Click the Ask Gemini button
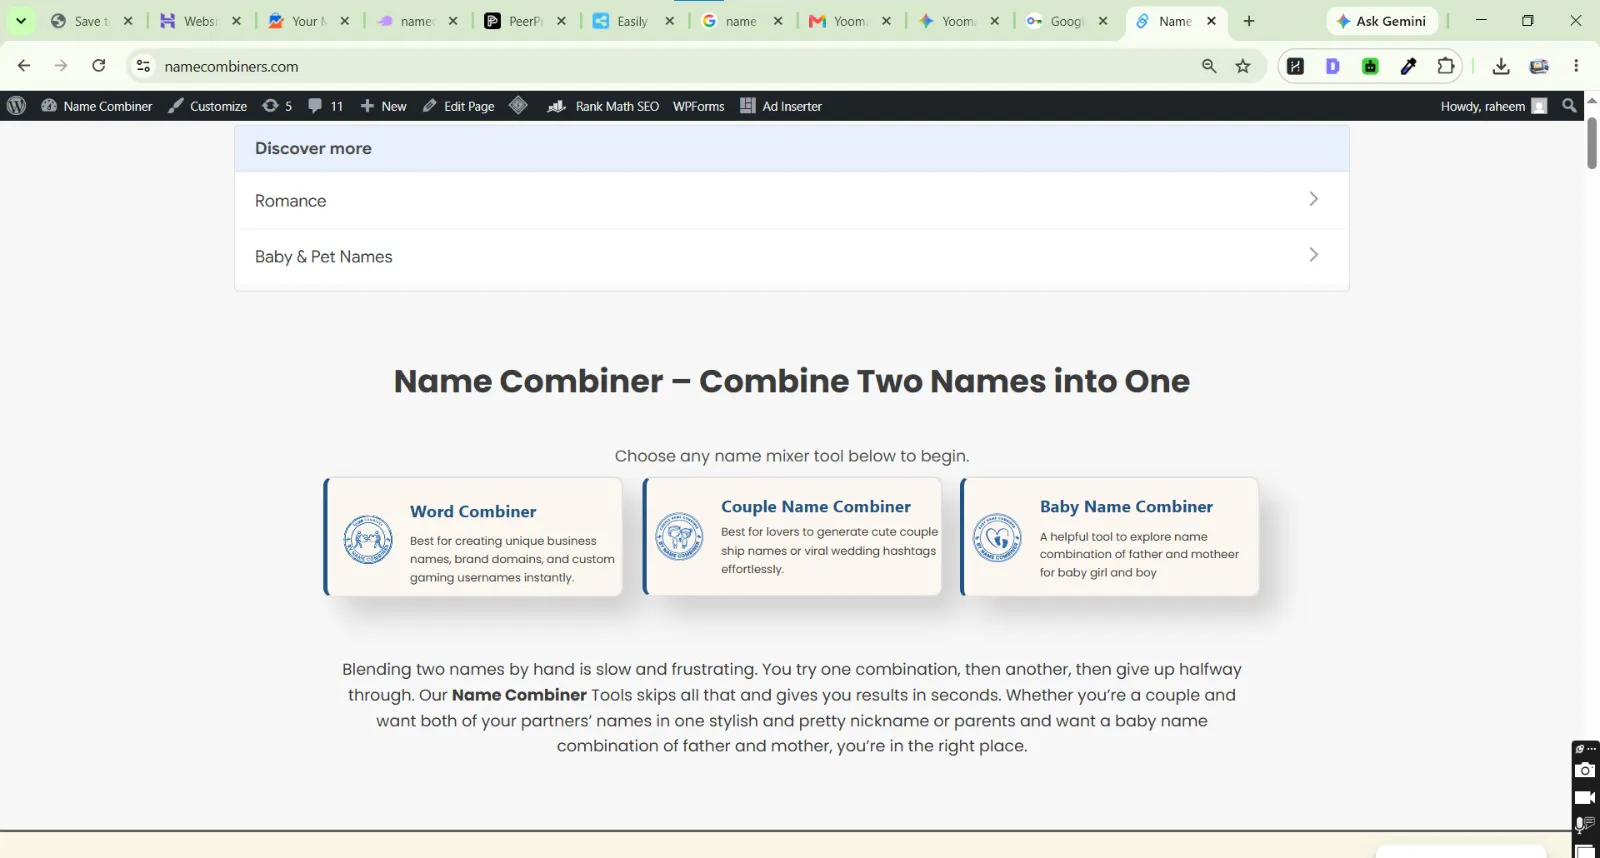The height and width of the screenshot is (858, 1600). pos(1382,21)
